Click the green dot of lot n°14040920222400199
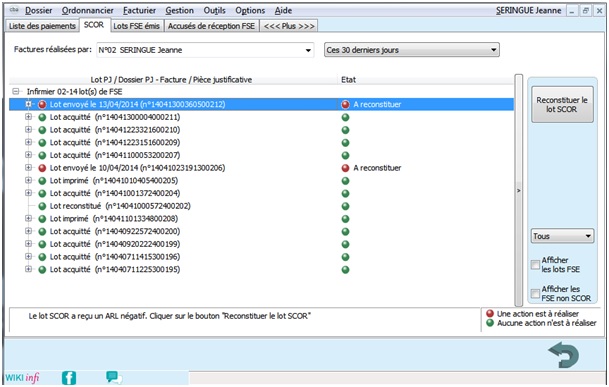This screenshot has height=387, width=609. coord(42,244)
